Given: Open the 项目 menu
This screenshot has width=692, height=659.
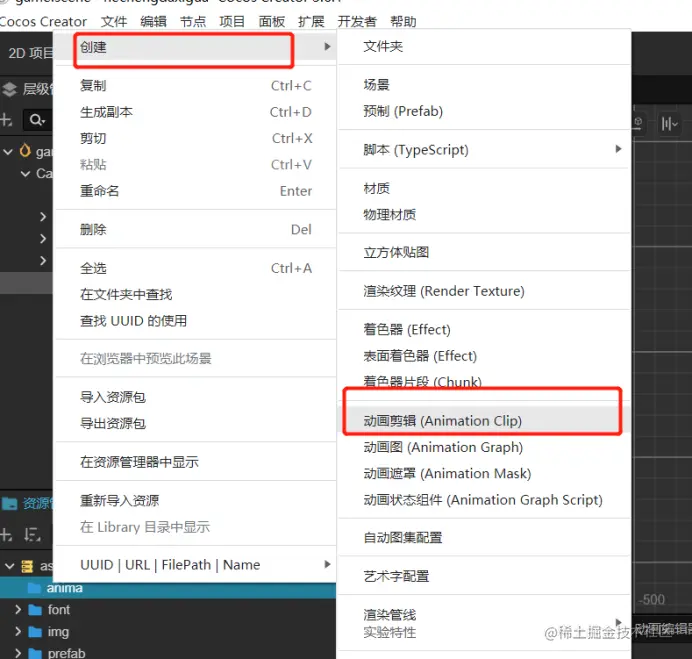Looking at the screenshot, I should tap(232, 21).
